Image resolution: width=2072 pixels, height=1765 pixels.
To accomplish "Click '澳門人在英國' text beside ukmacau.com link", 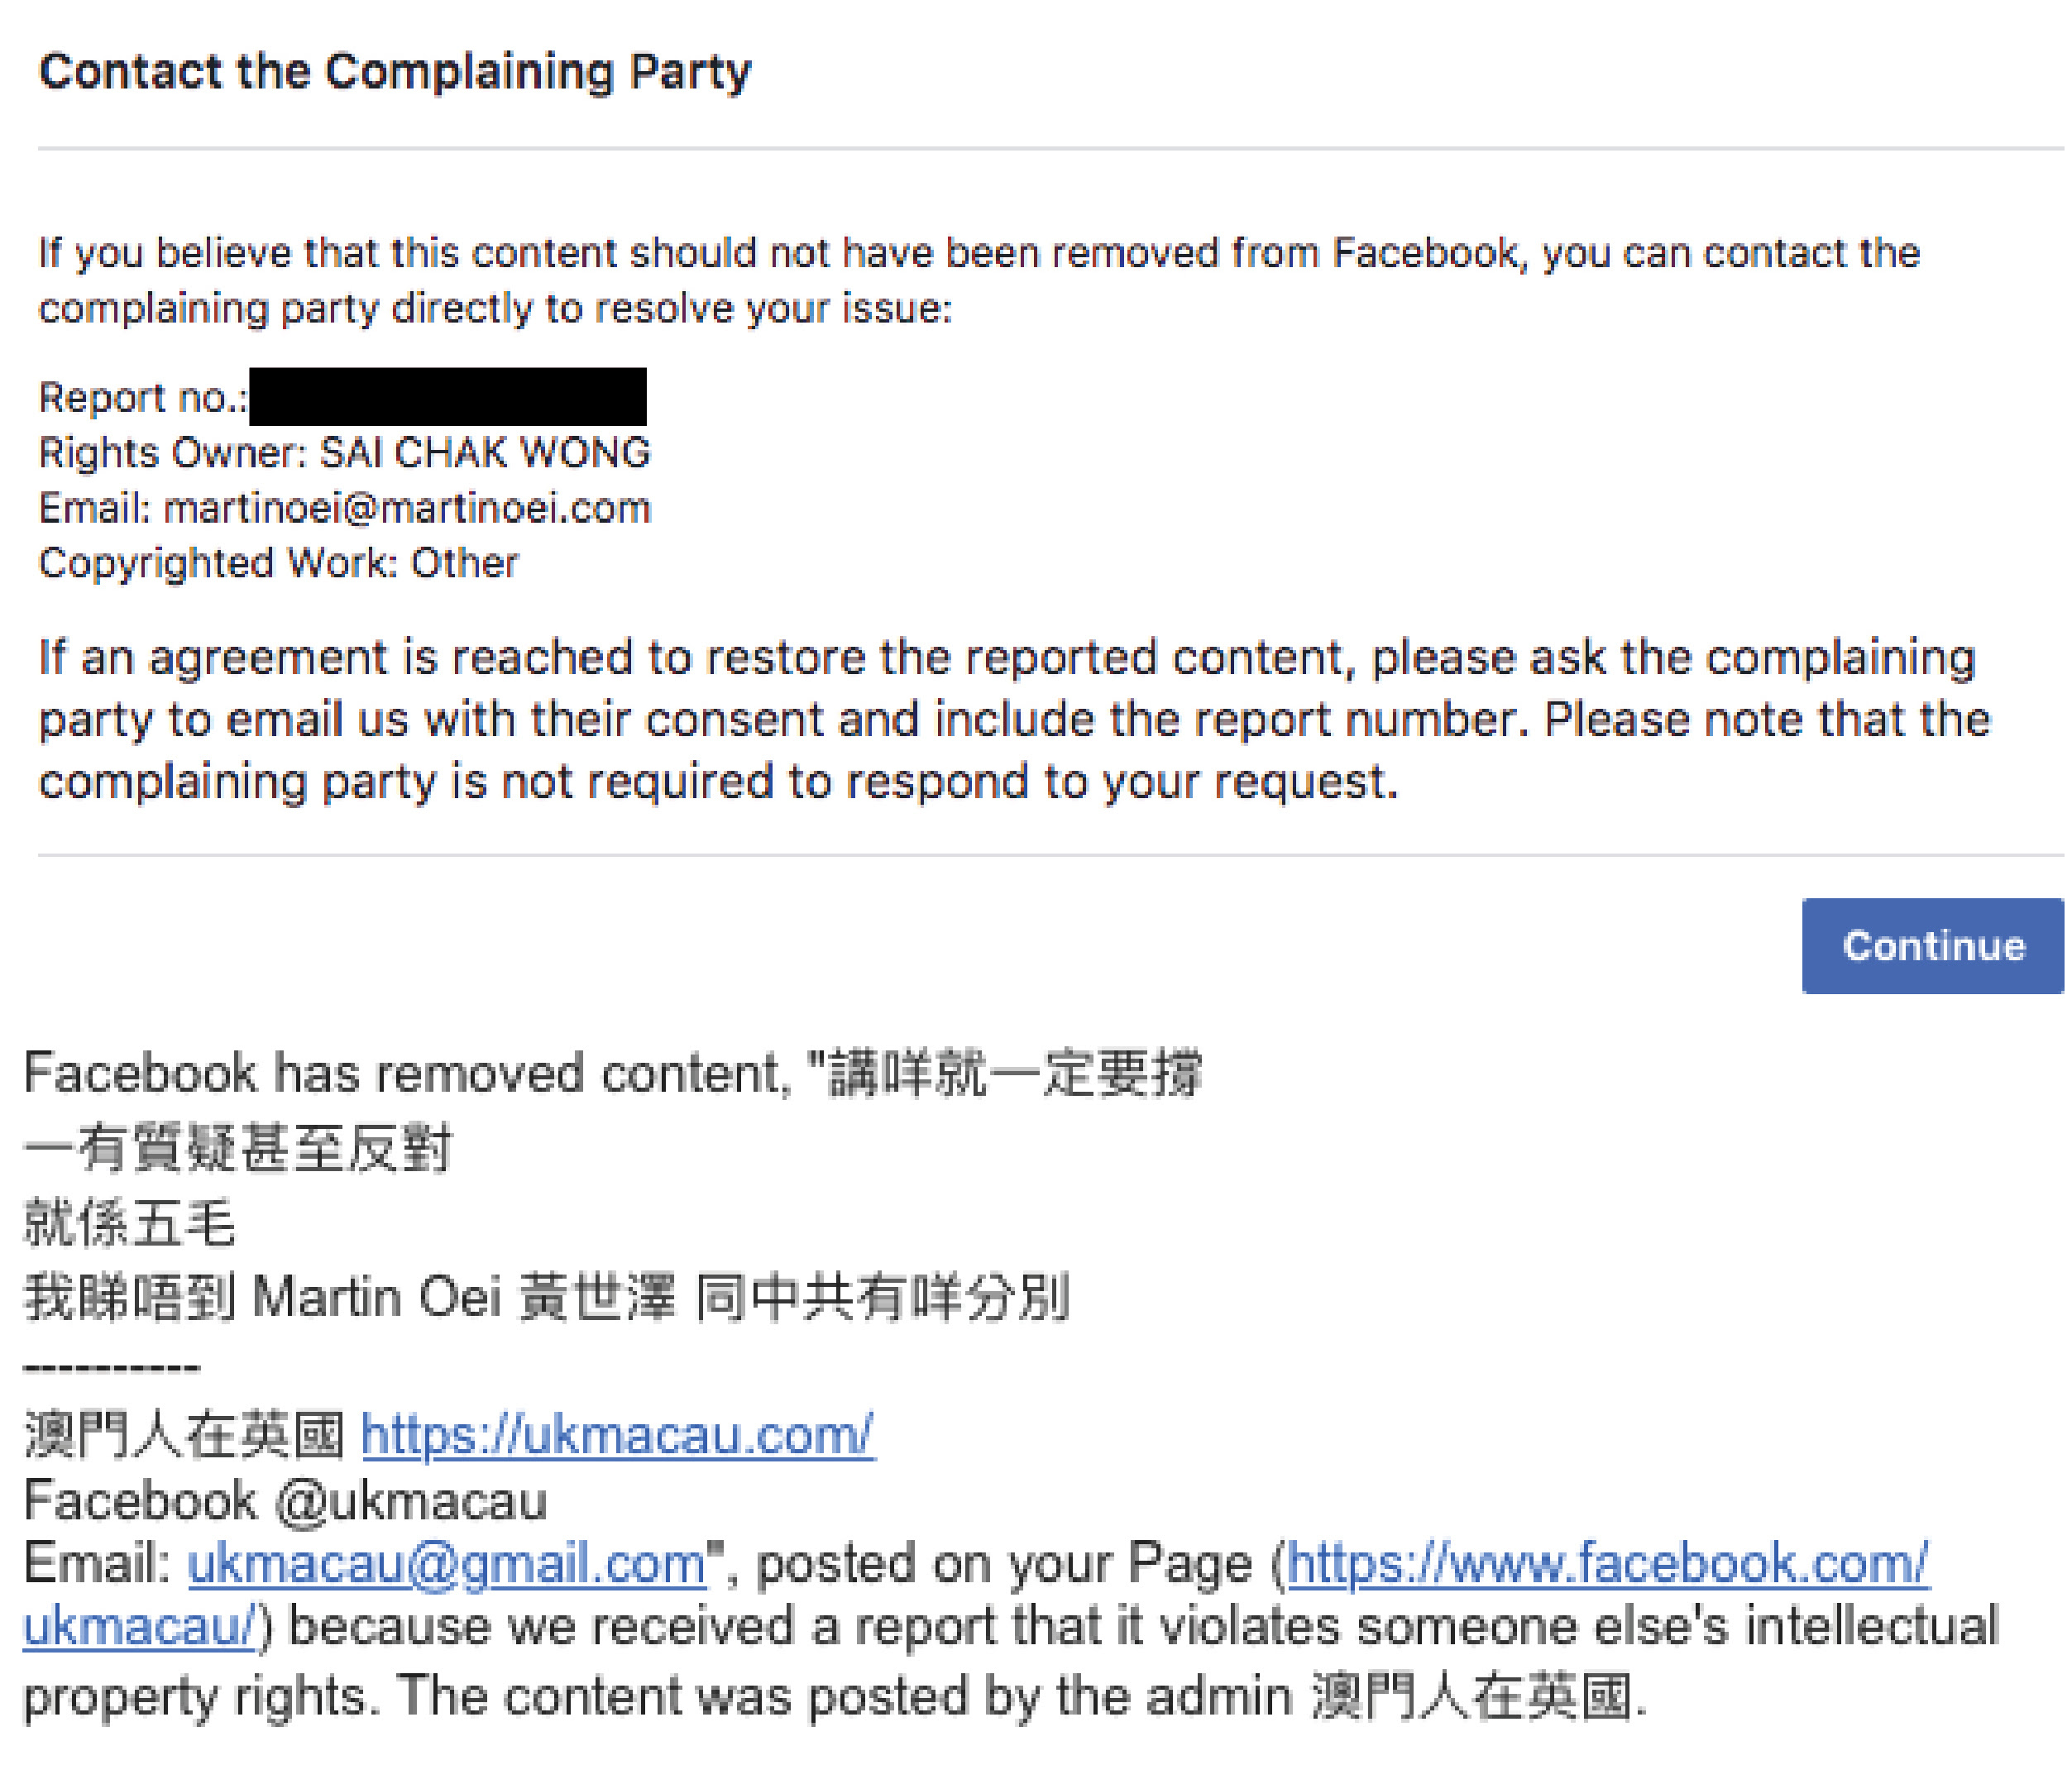I will [x=185, y=1434].
